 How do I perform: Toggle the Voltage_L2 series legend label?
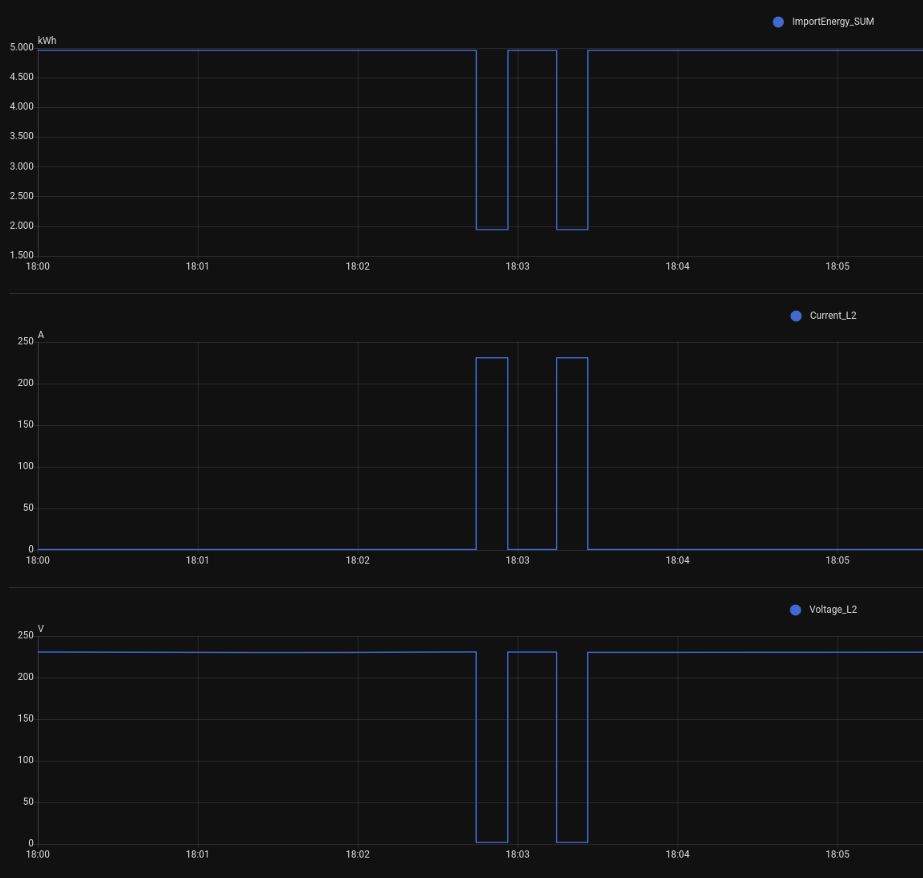pos(832,610)
